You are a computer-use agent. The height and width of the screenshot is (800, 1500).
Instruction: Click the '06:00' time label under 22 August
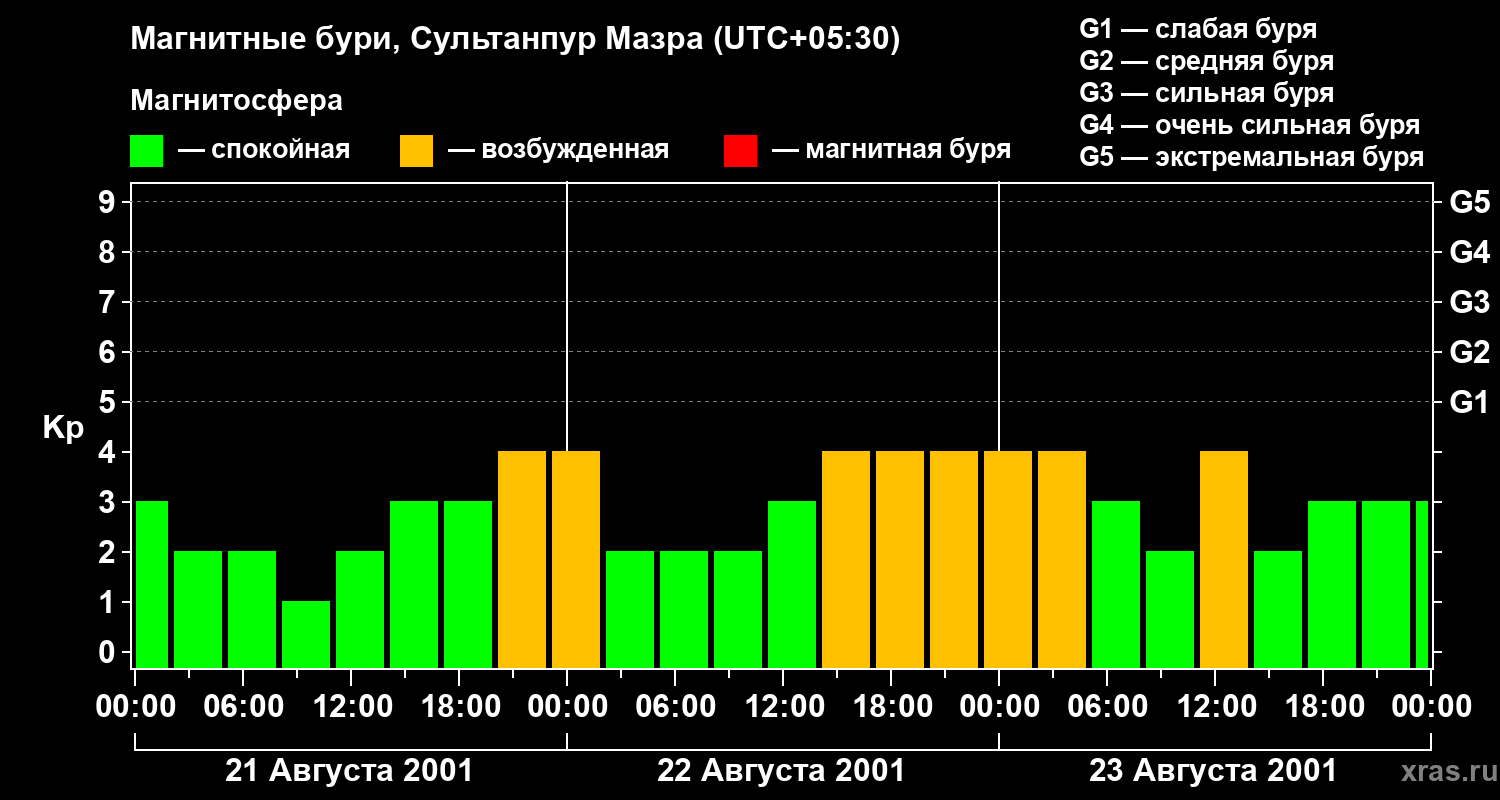[675, 707]
